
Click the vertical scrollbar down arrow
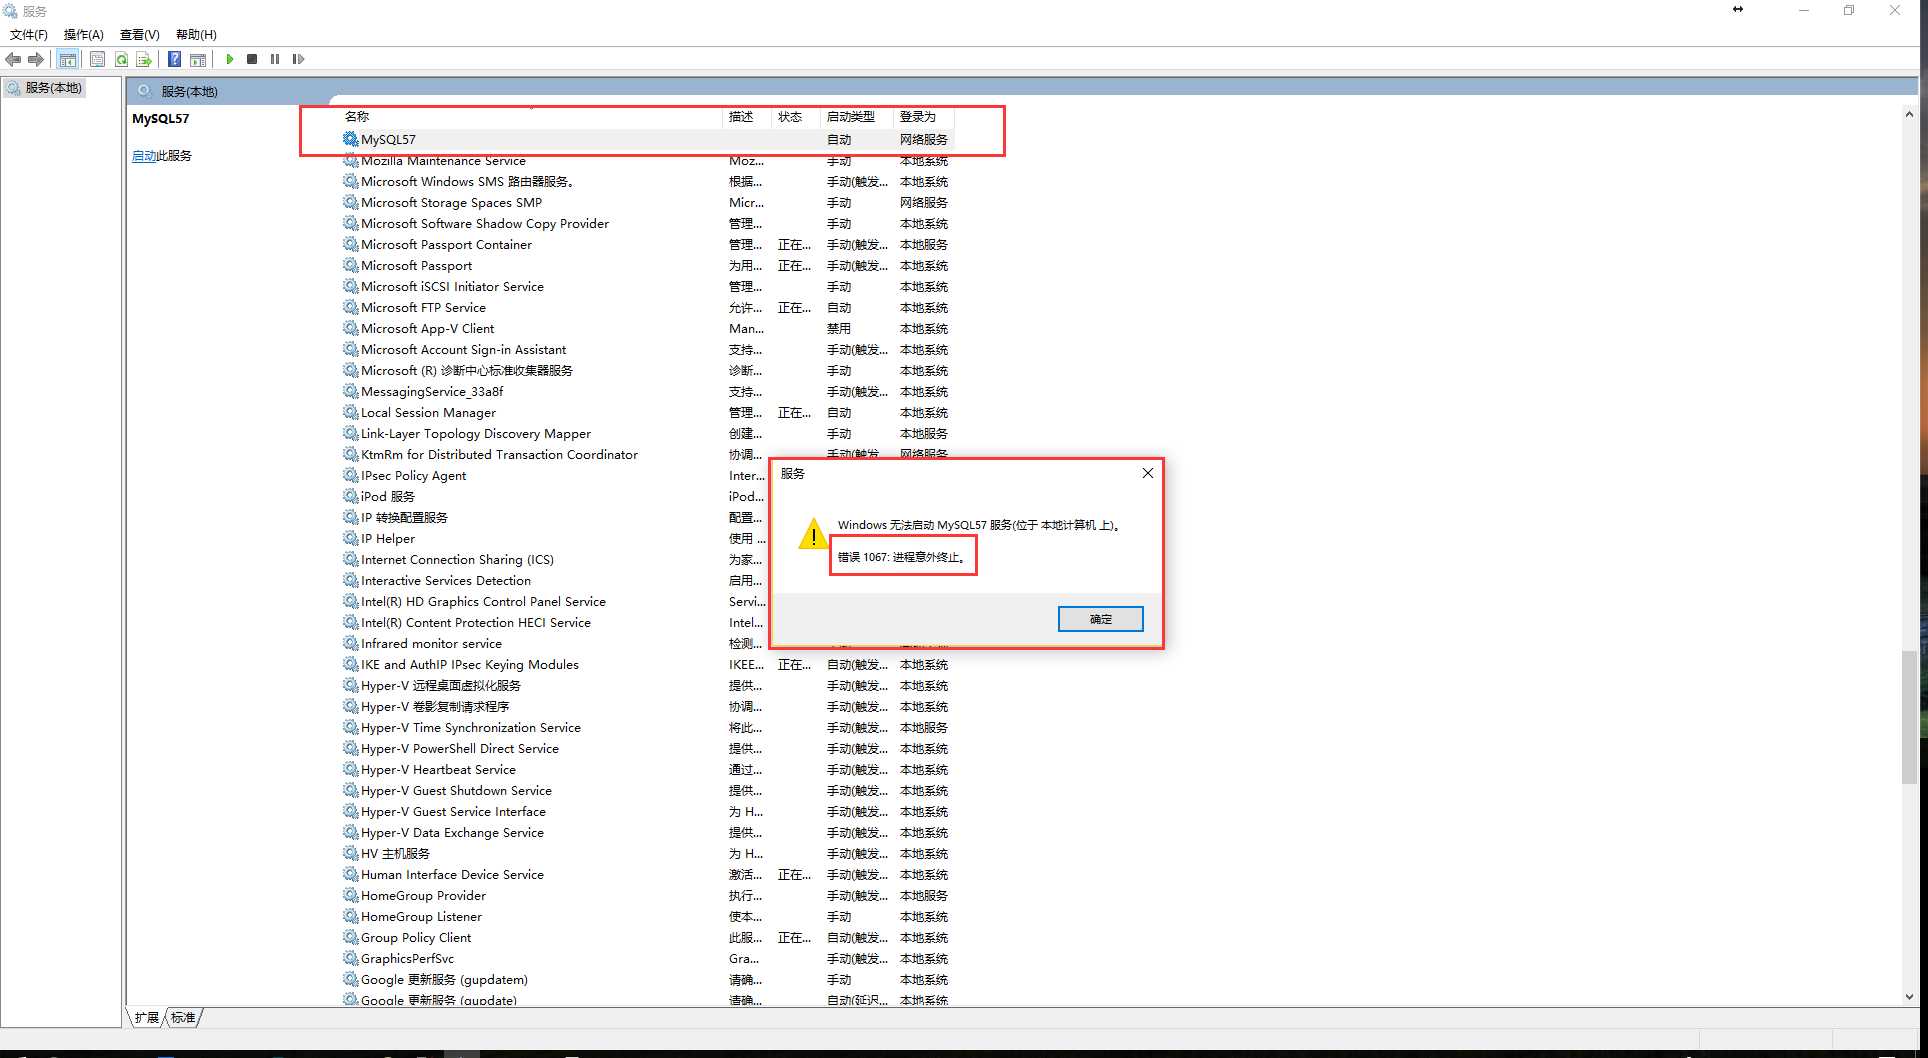click(x=1909, y=996)
